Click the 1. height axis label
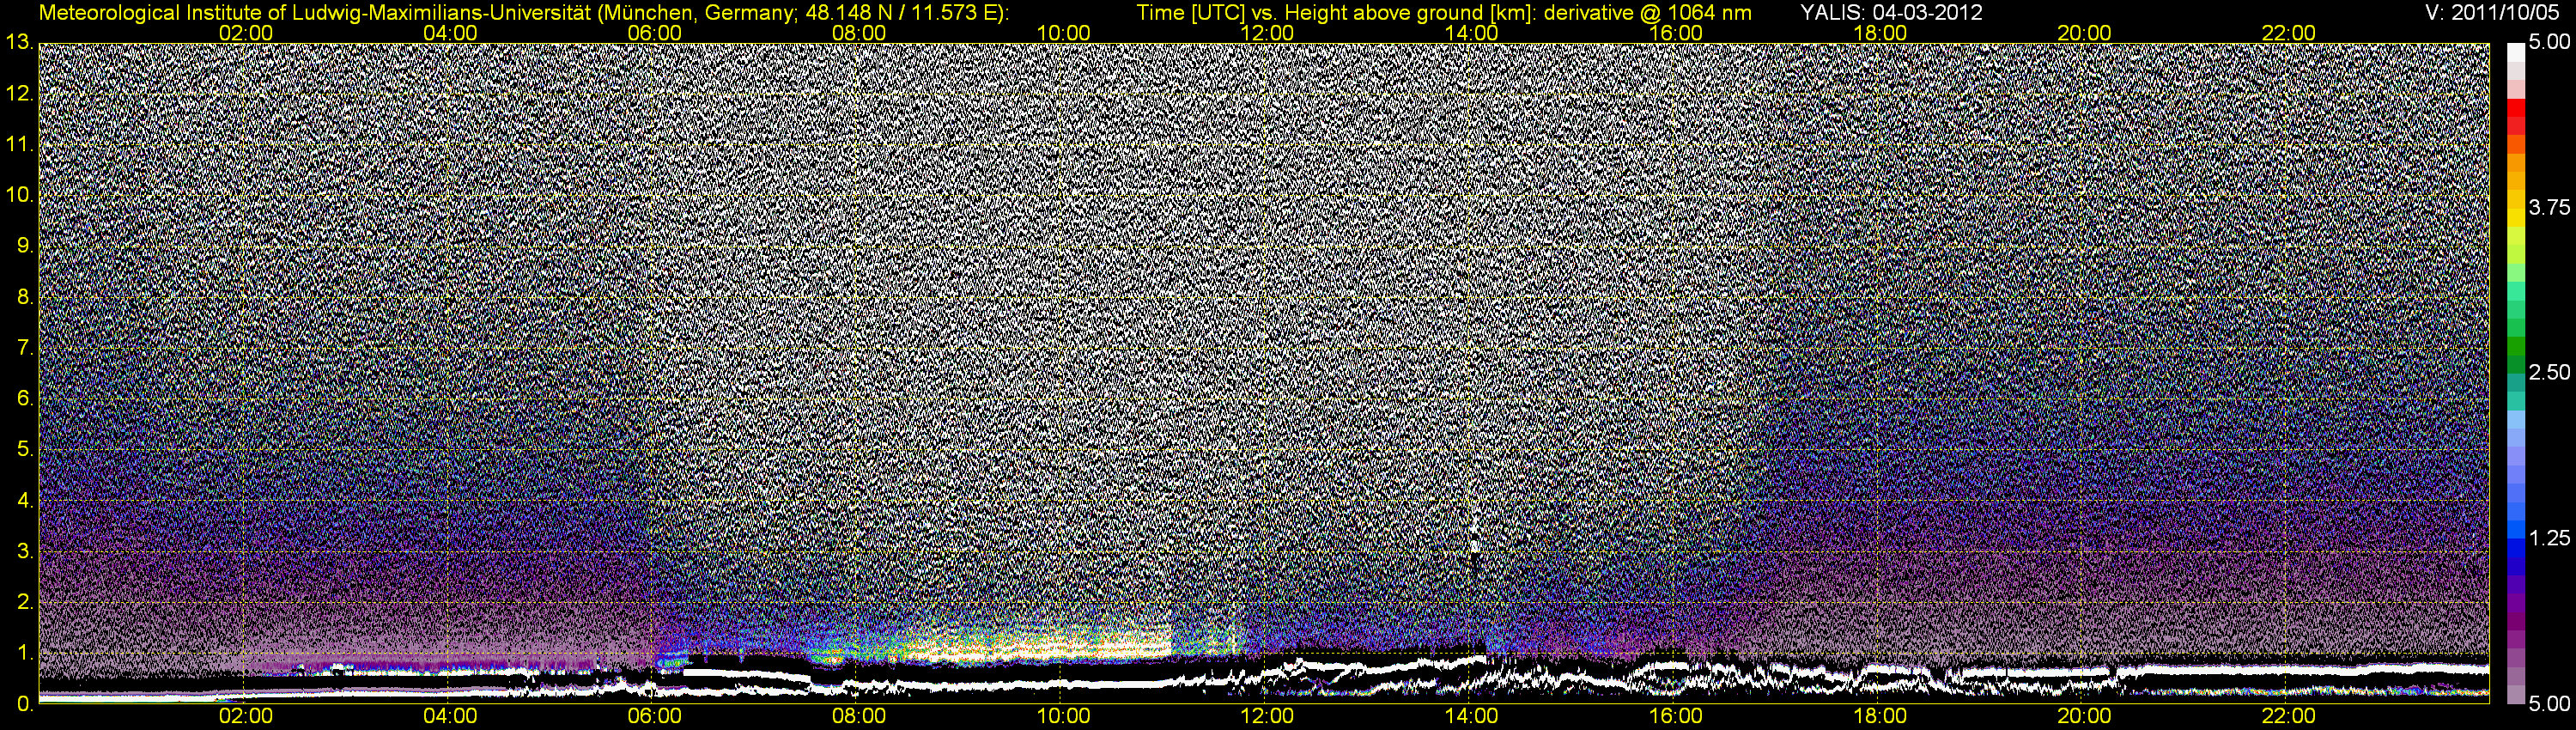Screen dimensions: 2576x730 [25, 654]
